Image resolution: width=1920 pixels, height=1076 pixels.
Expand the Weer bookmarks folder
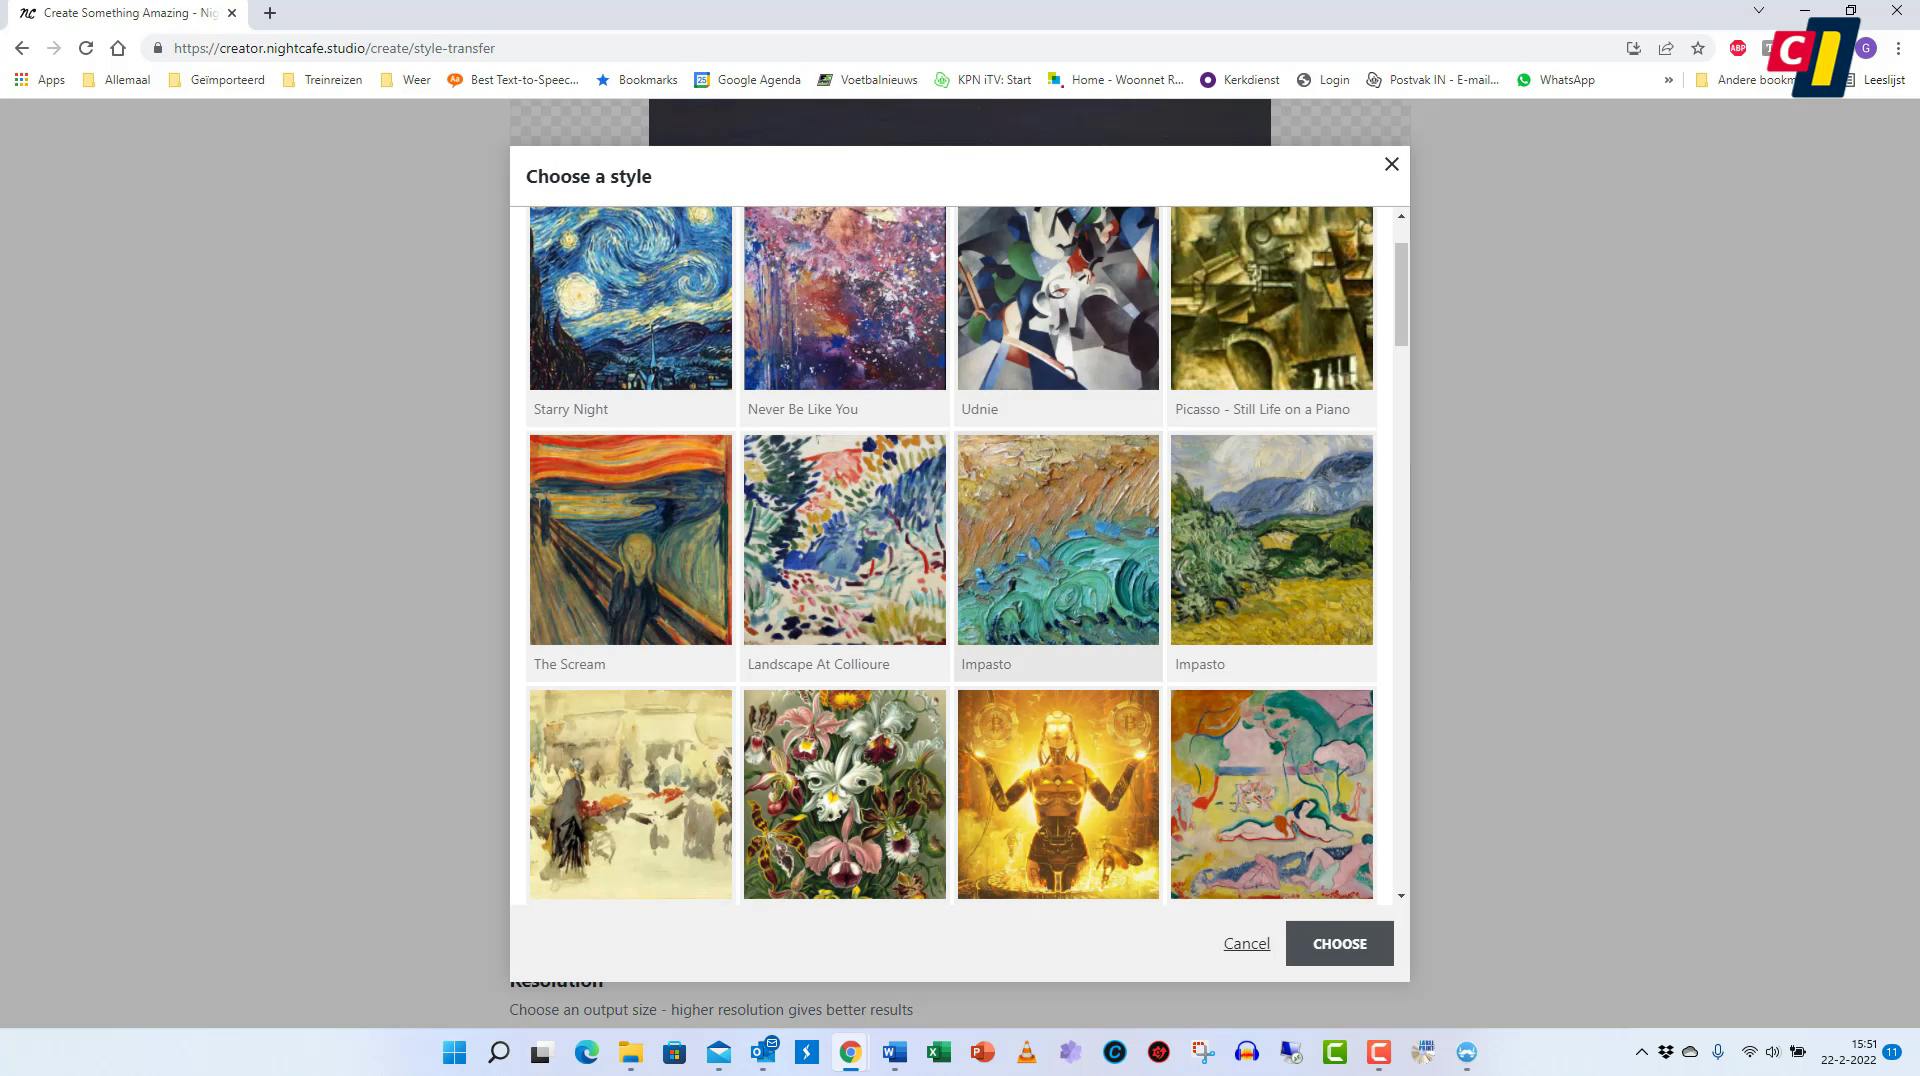pos(405,80)
